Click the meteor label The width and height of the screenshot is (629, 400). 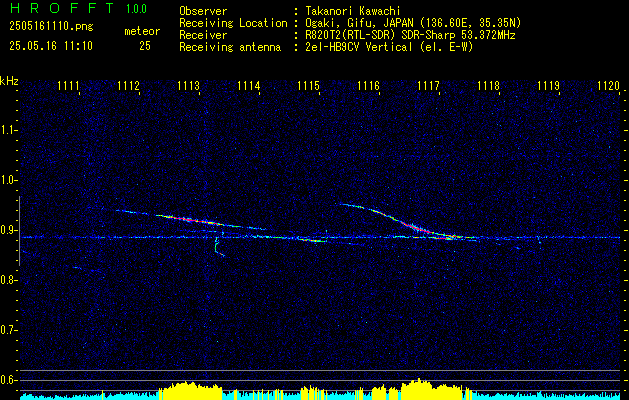pyautogui.click(x=142, y=31)
